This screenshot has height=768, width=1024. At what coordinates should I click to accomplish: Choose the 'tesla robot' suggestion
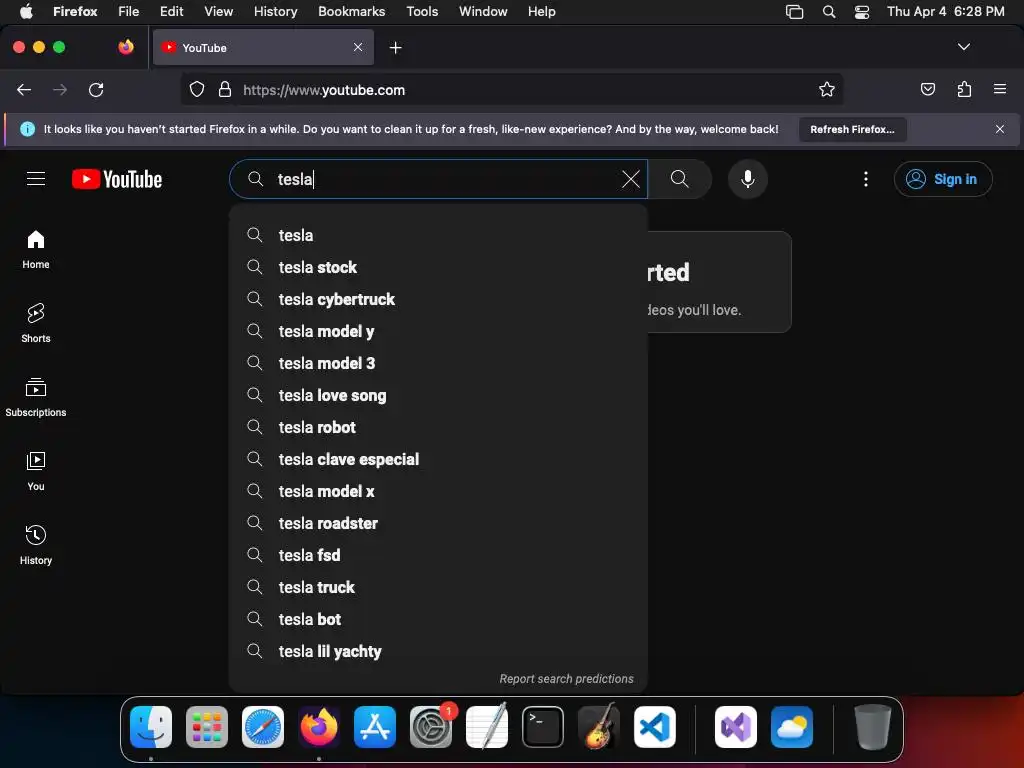click(438, 427)
